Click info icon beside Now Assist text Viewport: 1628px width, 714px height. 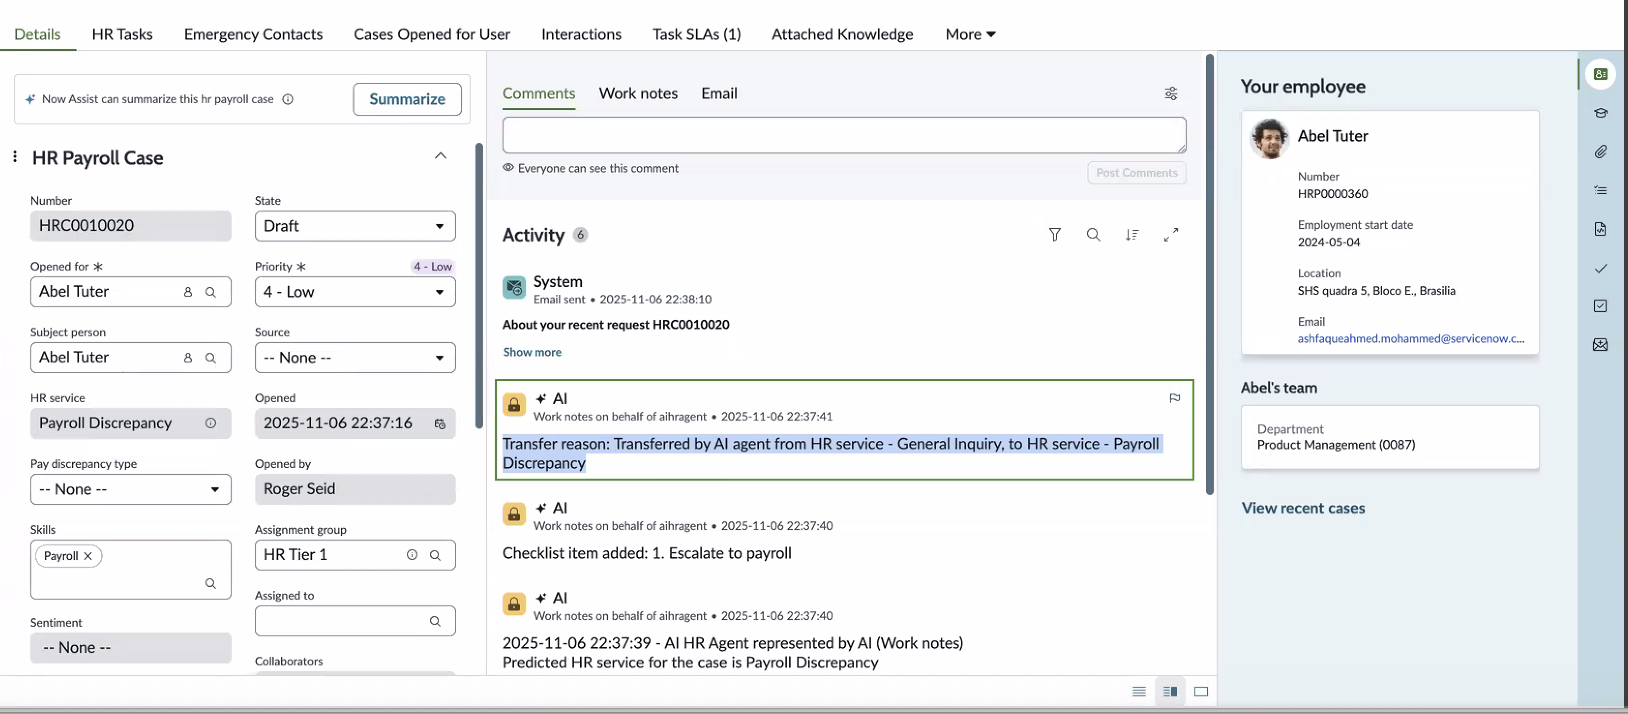click(288, 99)
